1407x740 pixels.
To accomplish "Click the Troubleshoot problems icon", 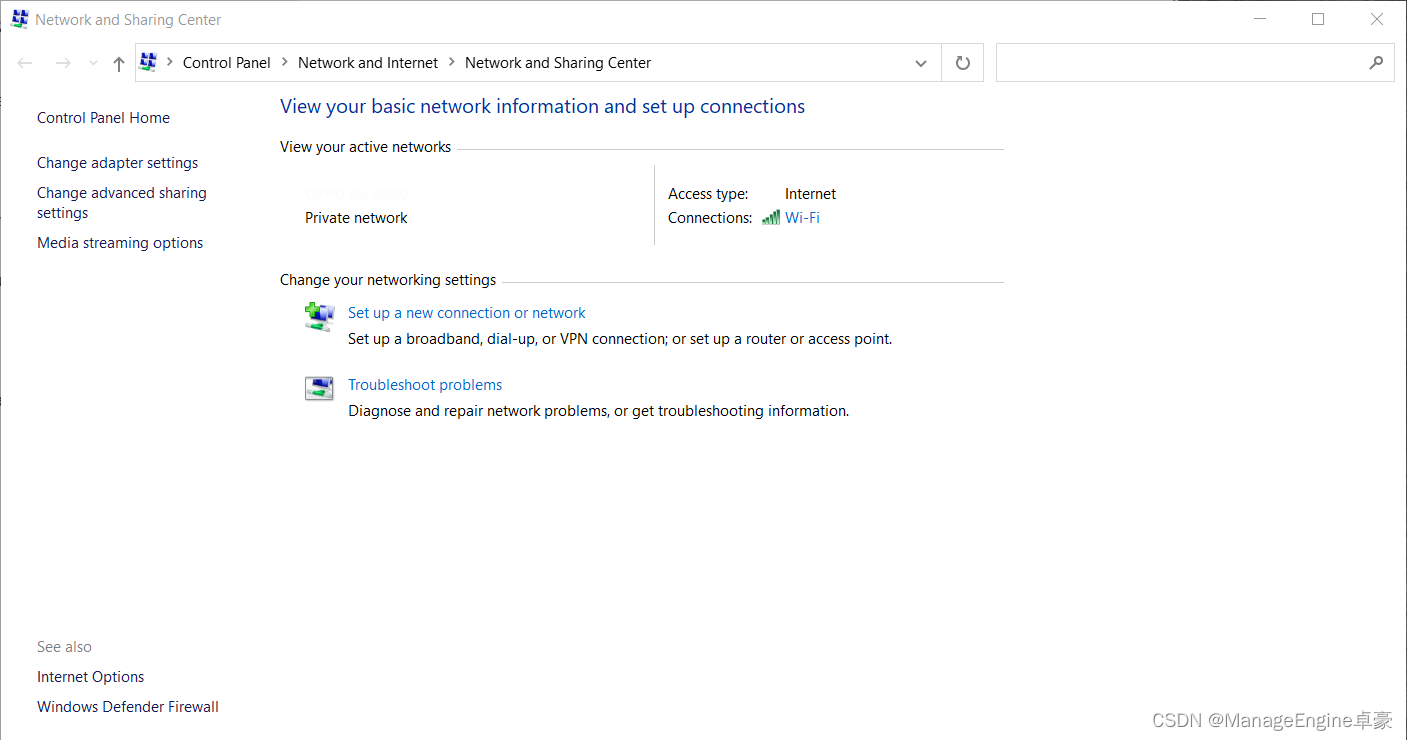I will 319,389.
